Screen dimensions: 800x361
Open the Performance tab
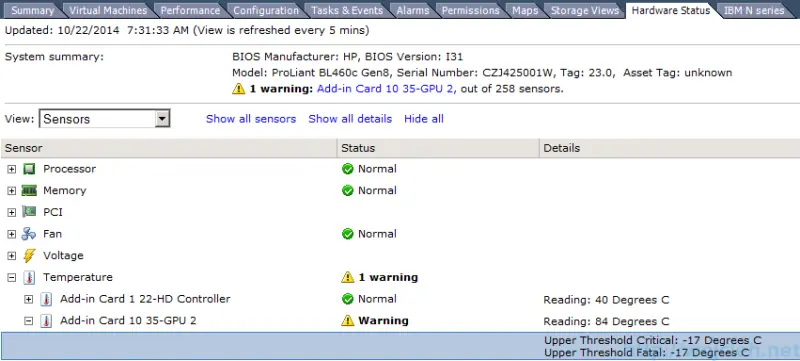[190, 10]
